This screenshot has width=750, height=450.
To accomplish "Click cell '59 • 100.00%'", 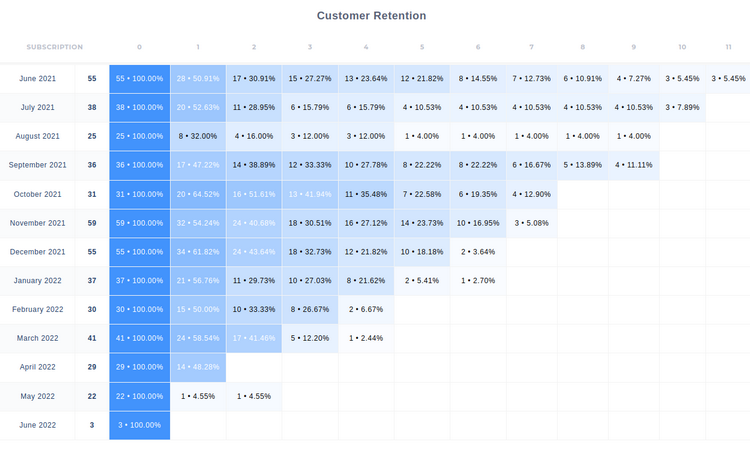I will click(x=140, y=223).
